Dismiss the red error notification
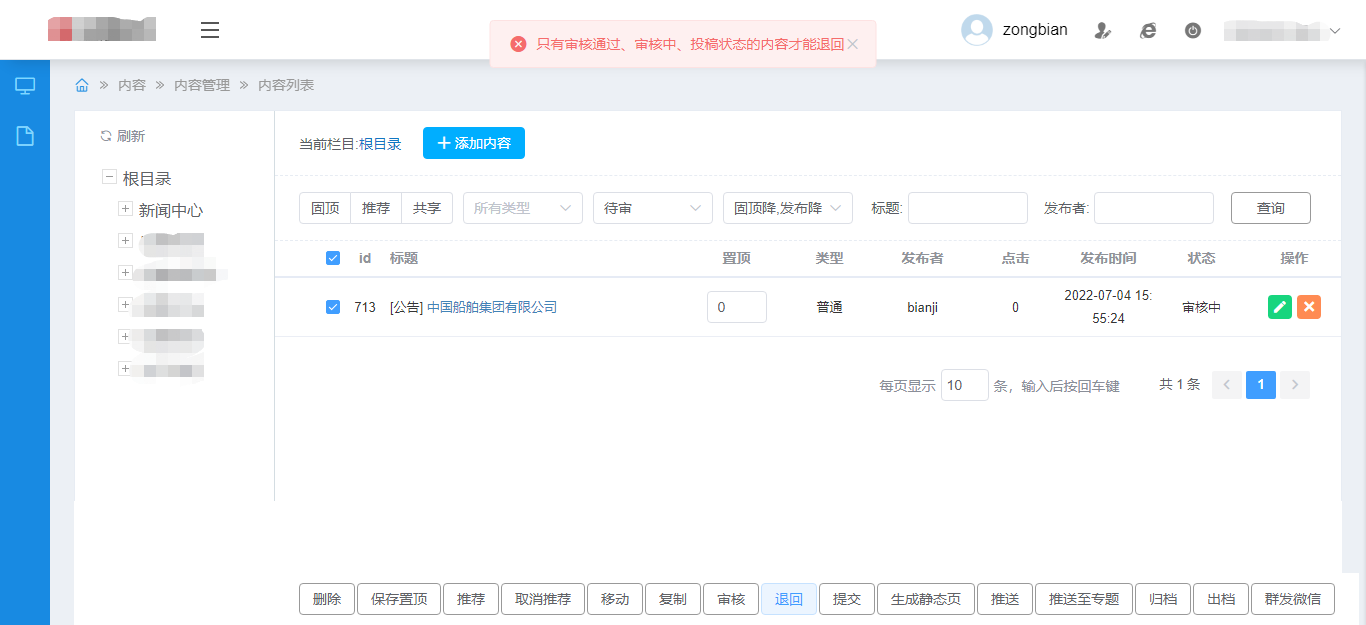Screen dimensions: 1366x625 (x=853, y=44)
